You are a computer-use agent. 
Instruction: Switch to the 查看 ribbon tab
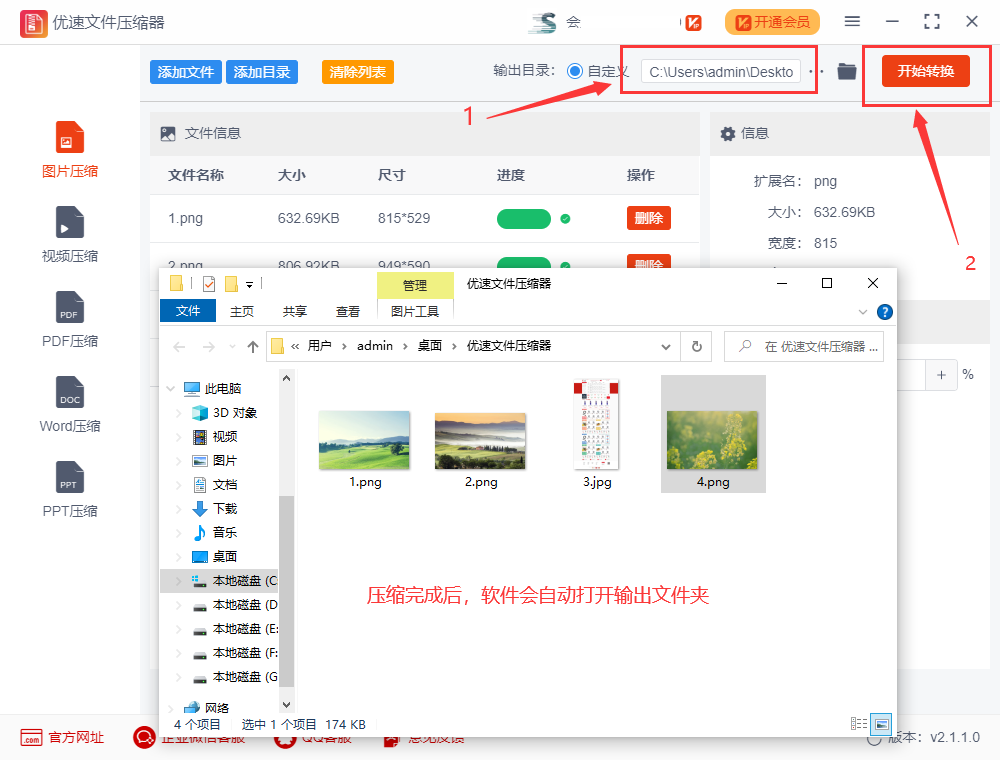pyautogui.click(x=347, y=311)
